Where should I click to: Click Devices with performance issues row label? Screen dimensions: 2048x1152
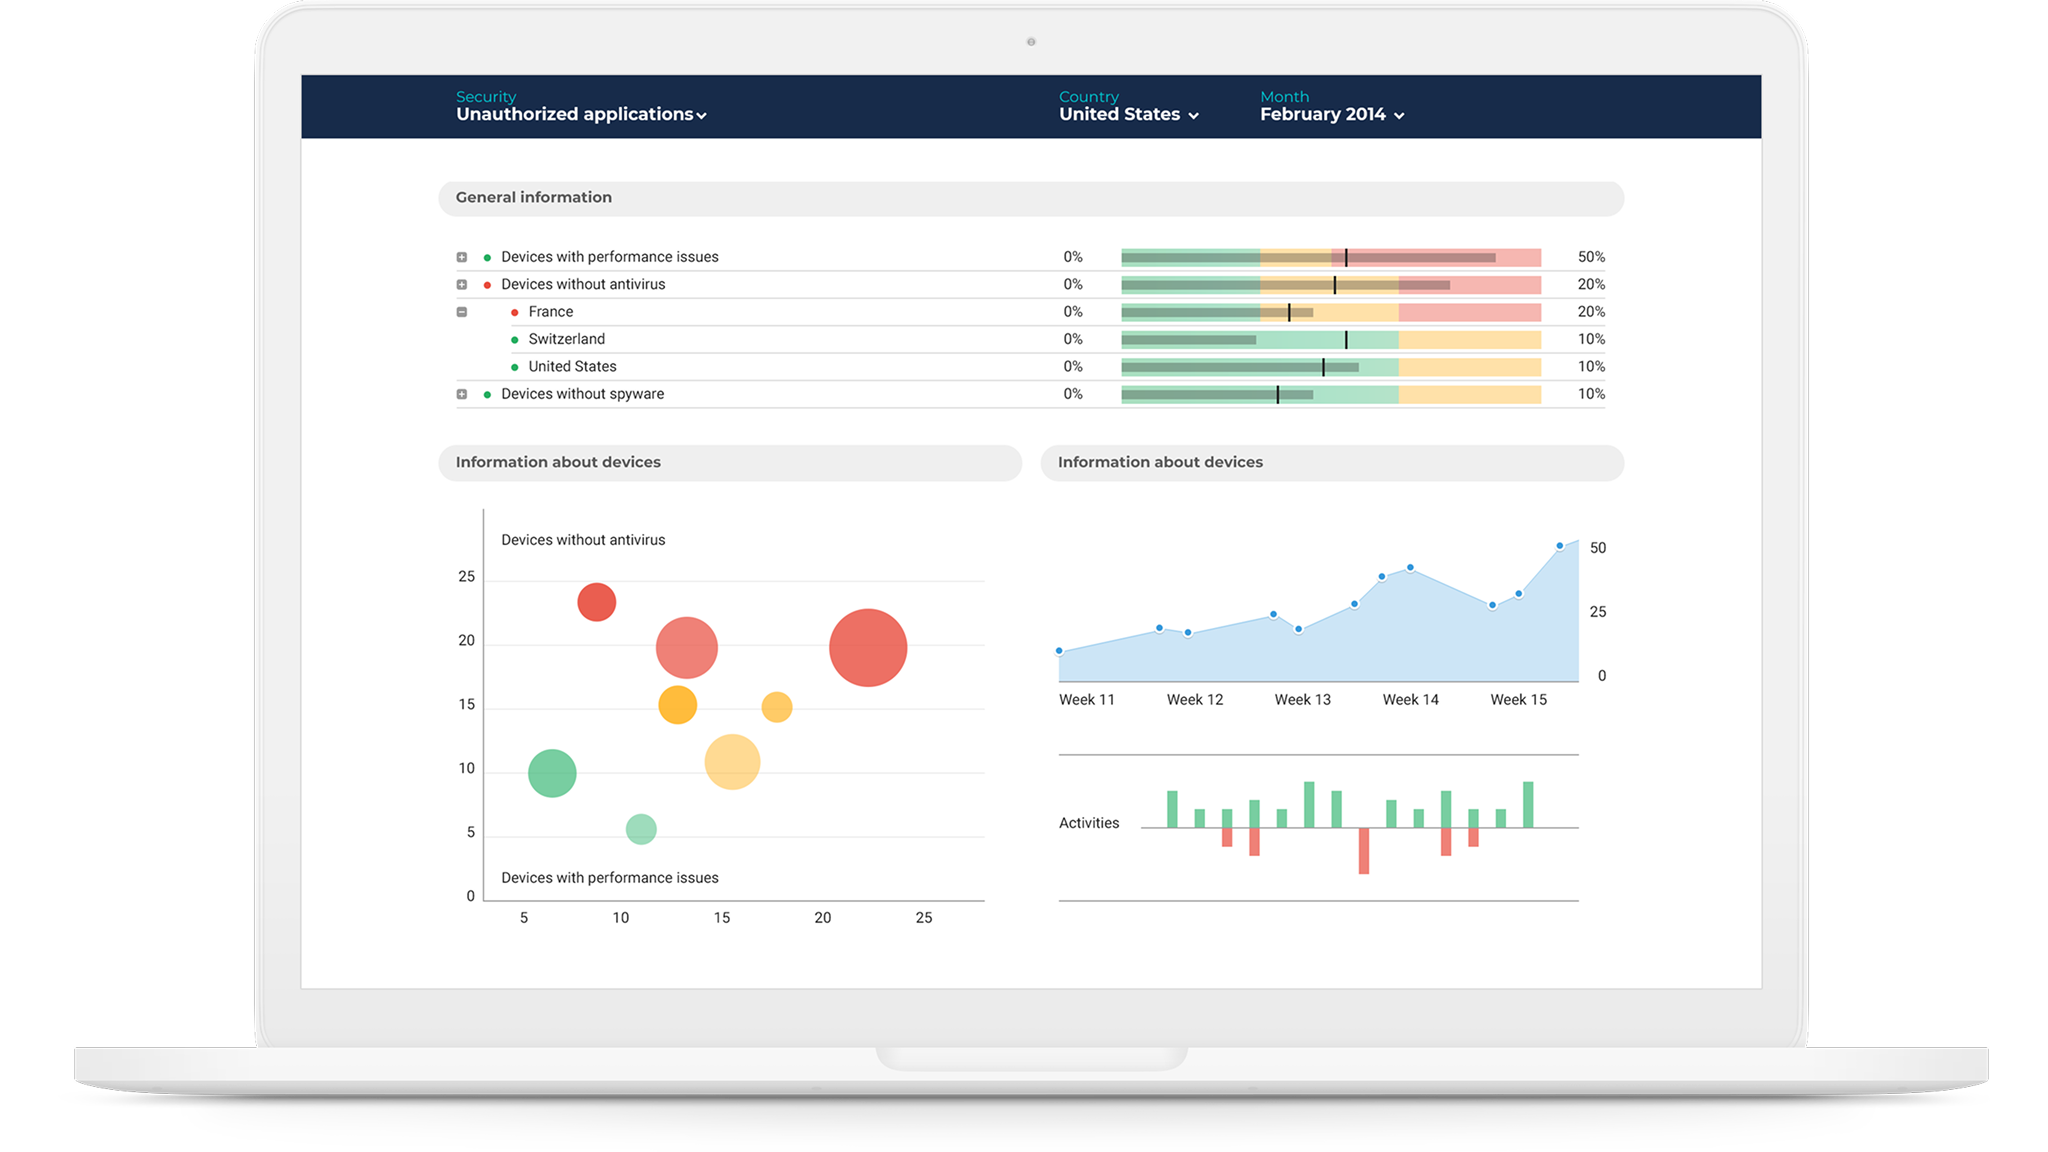point(610,257)
